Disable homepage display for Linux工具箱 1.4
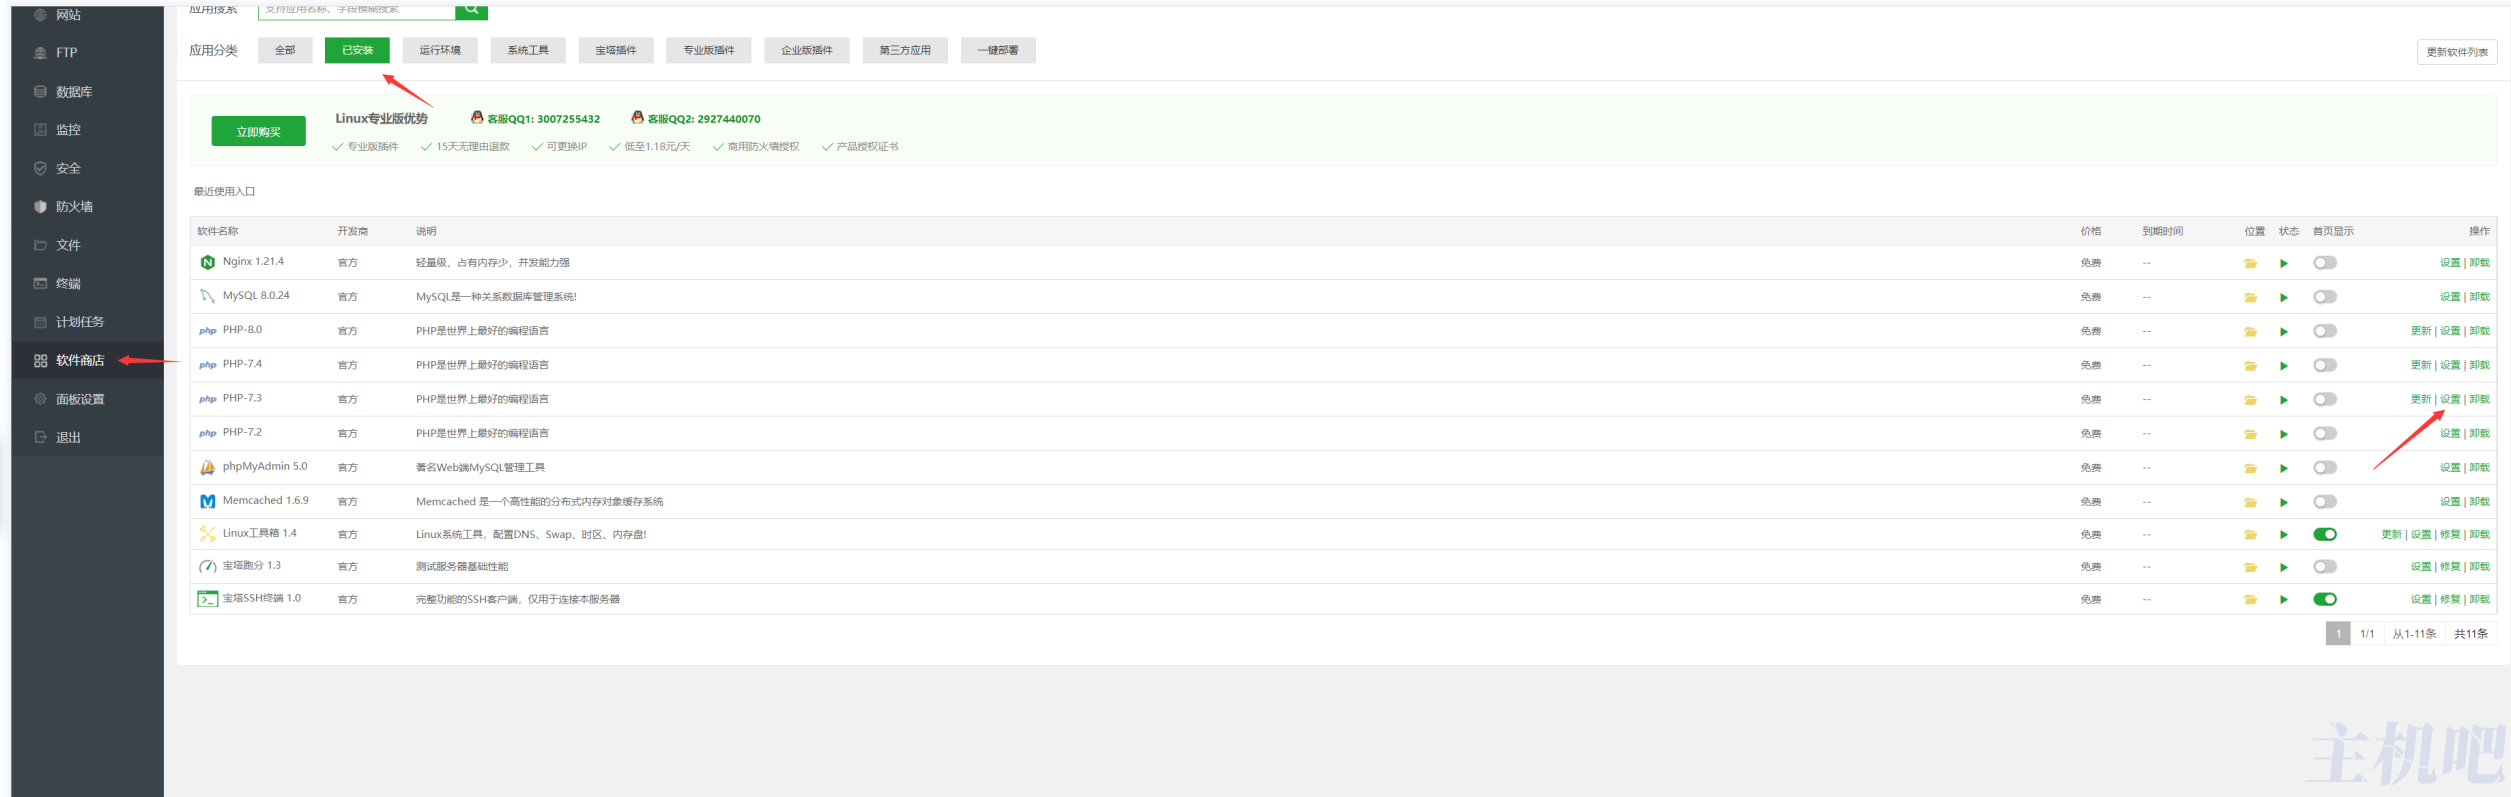This screenshot has height=797, width=2511. click(2325, 534)
